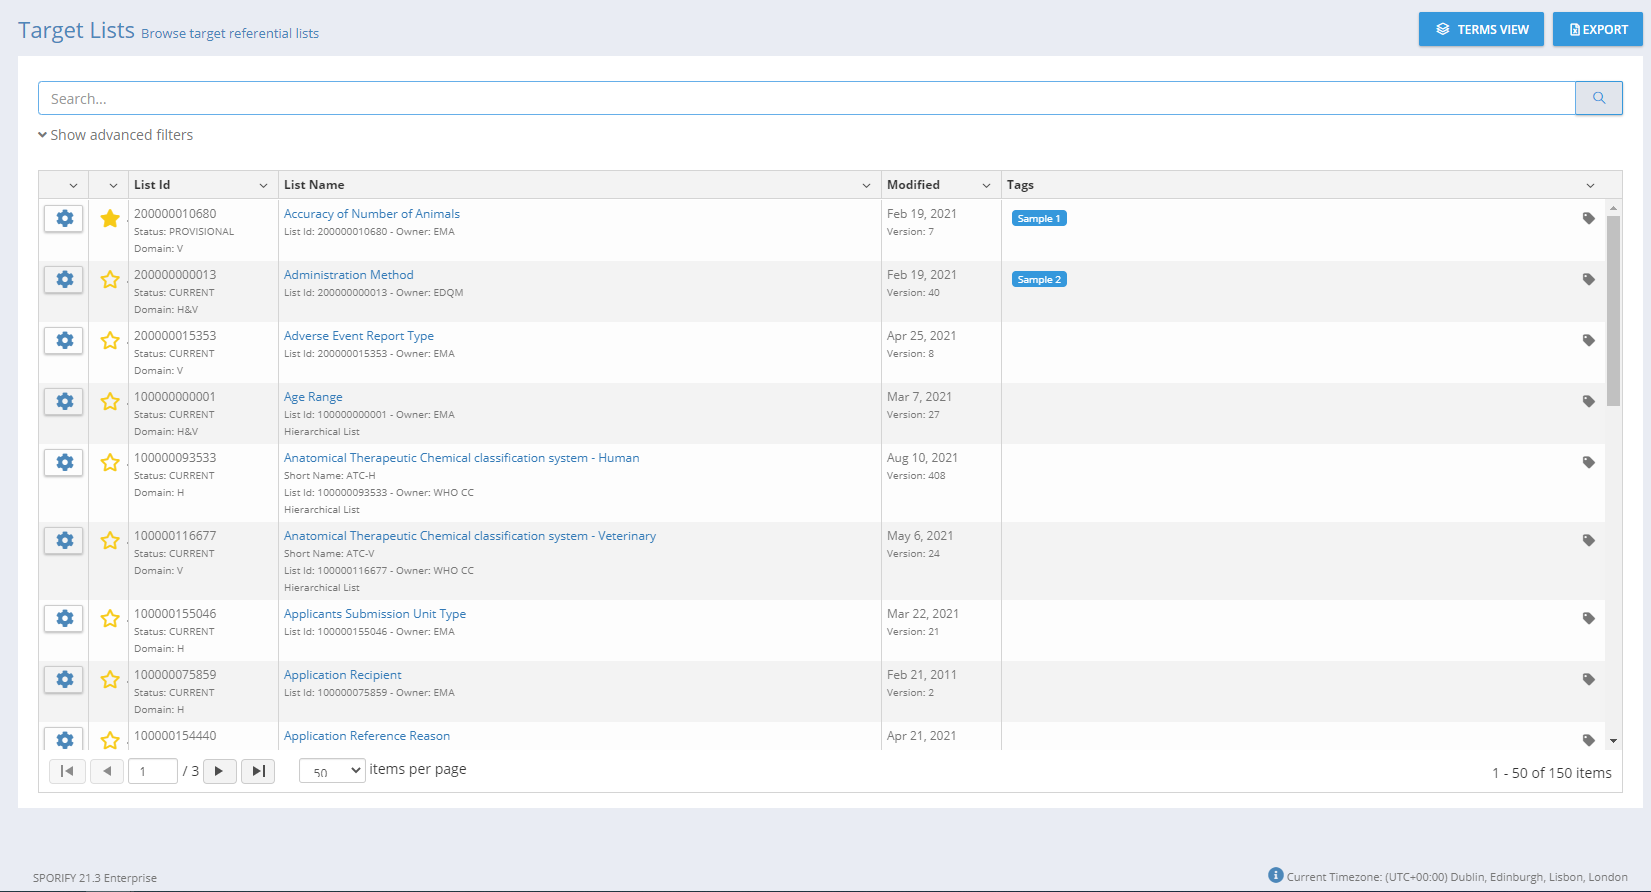Viewport: 1651px width, 892px height.
Task: Click the vertical scrollbar in the table
Action: [x=1612, y=310]
